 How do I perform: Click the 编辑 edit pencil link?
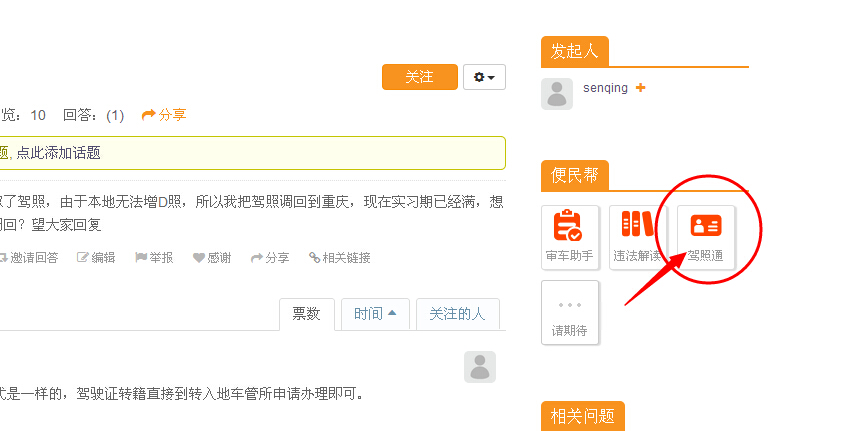click(96, 258)
